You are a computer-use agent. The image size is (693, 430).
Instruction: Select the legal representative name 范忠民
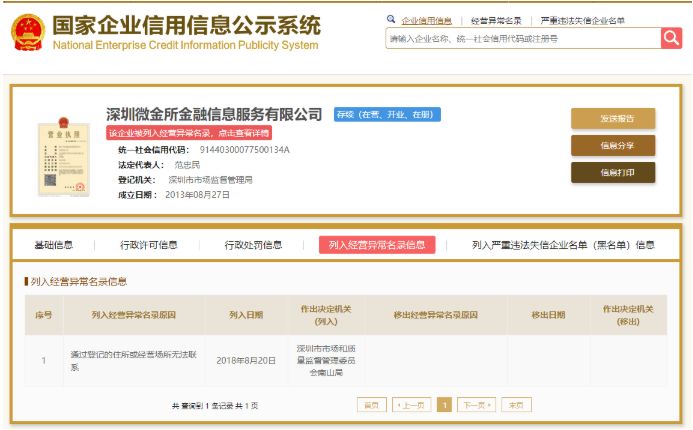tap(187, 165)
